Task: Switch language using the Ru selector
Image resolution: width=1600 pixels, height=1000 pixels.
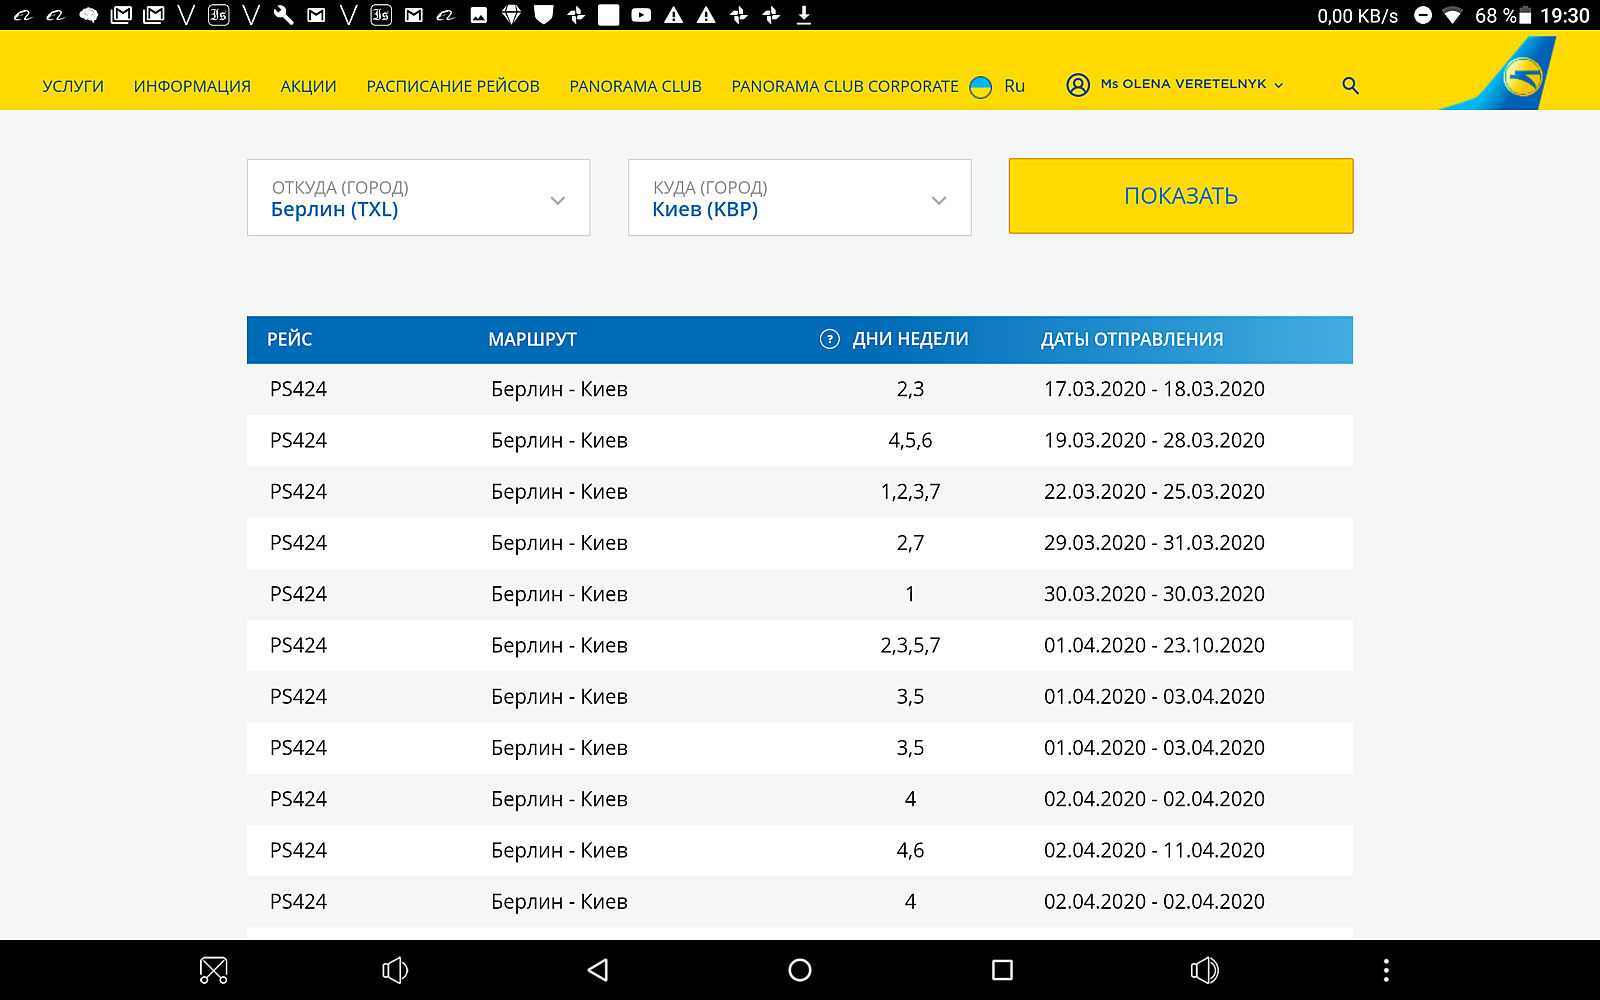Action: tap(1013, 86)
